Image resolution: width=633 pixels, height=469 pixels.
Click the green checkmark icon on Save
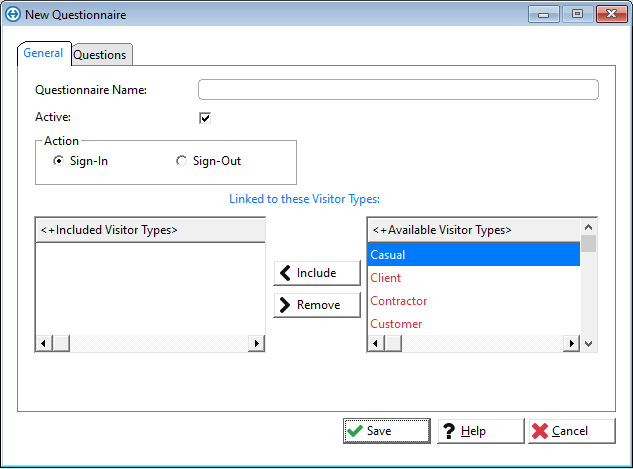tap(354, 431)
